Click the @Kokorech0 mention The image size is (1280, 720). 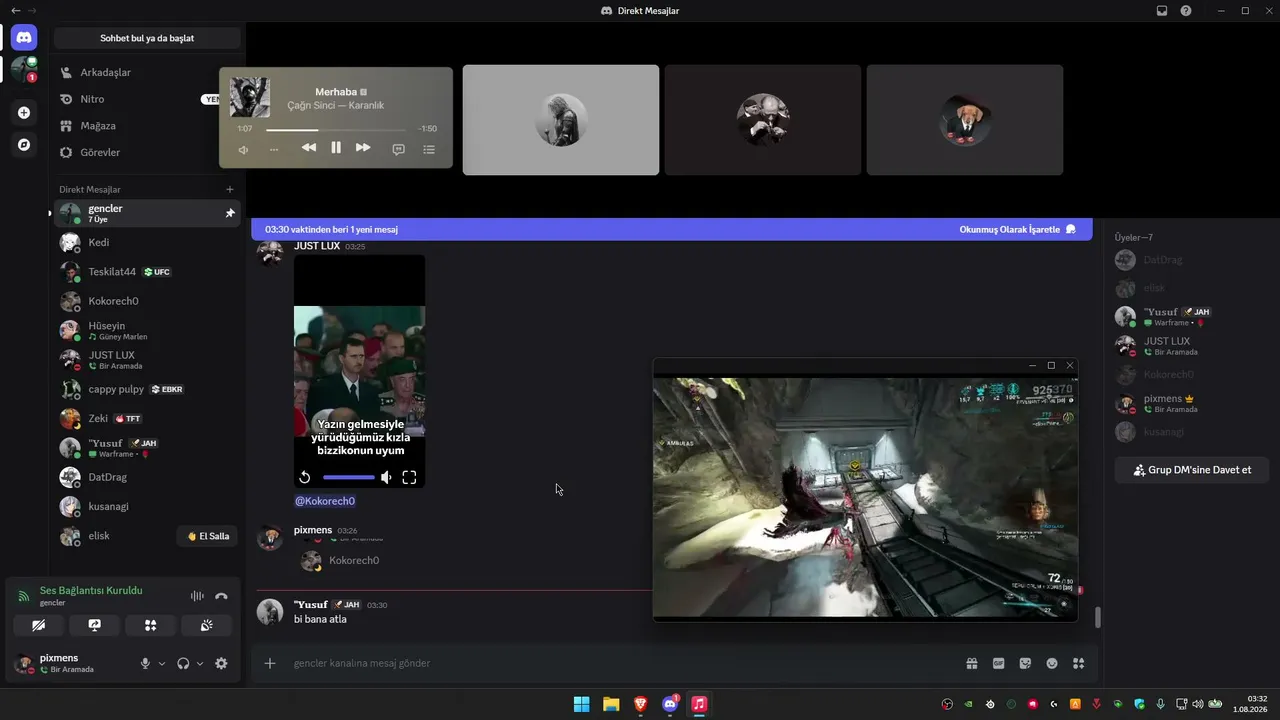click(x=324, y=501)
